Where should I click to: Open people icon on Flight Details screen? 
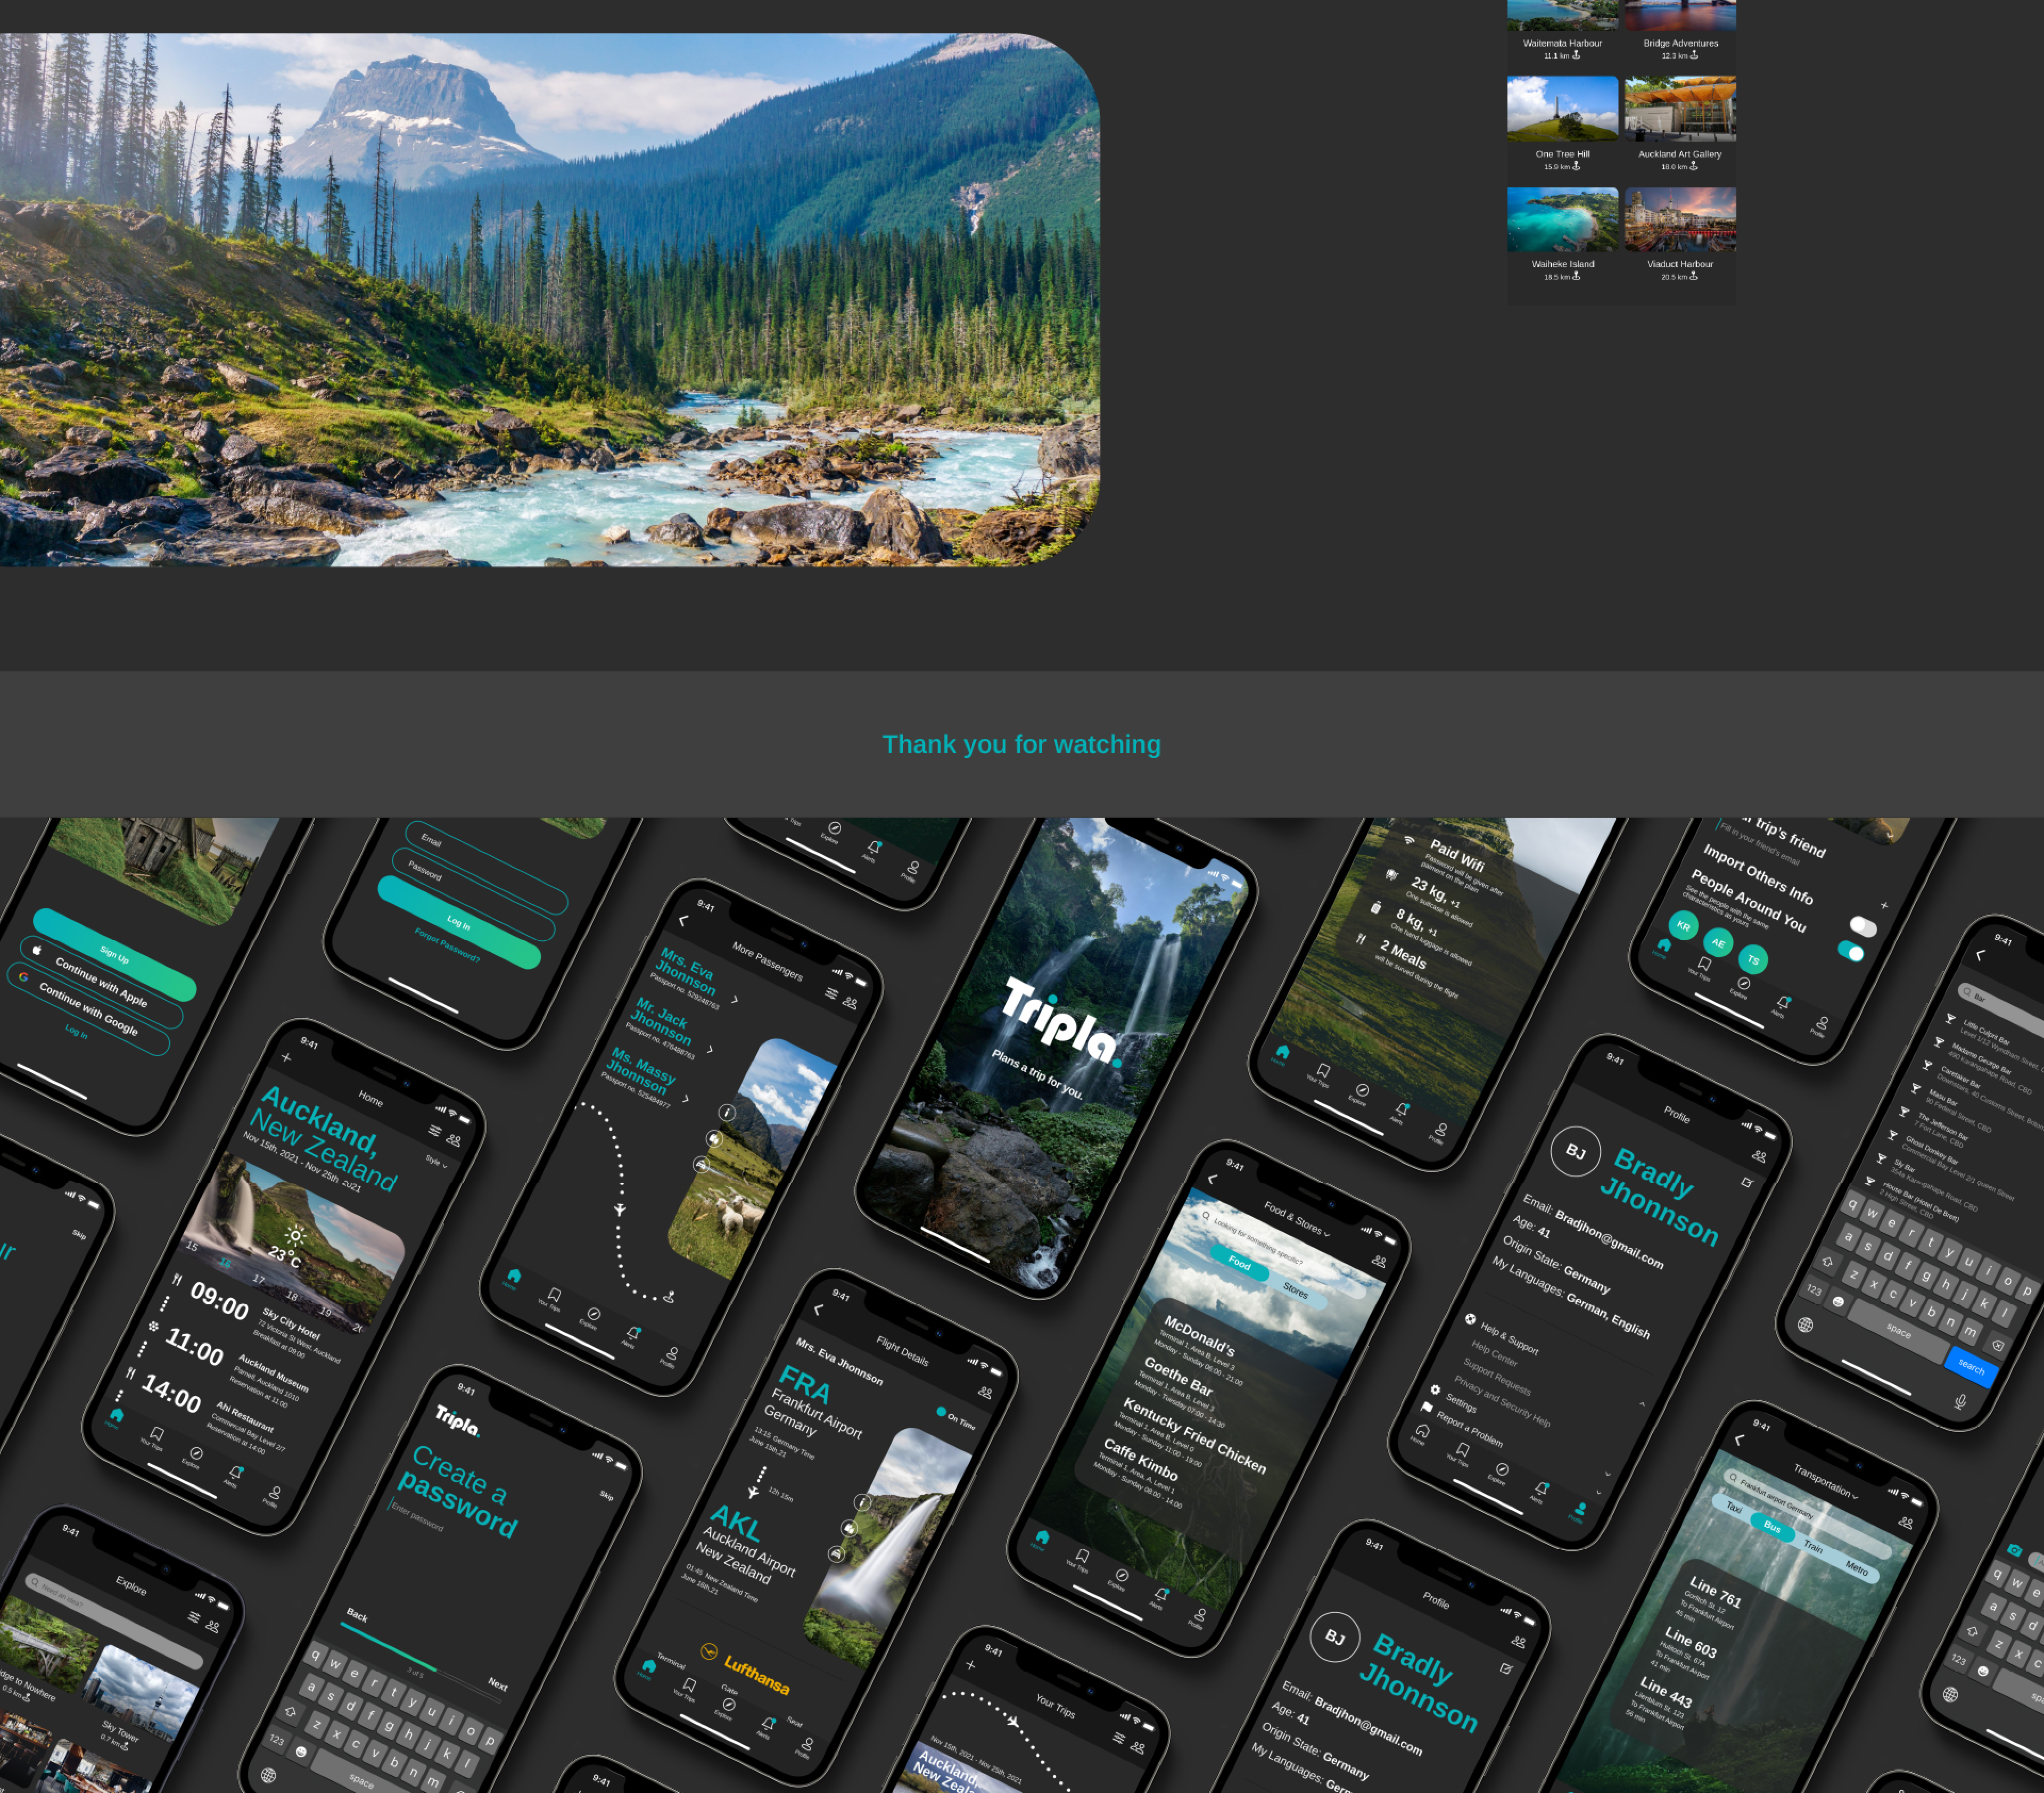pyautogui.click(x=985, y=1392)
